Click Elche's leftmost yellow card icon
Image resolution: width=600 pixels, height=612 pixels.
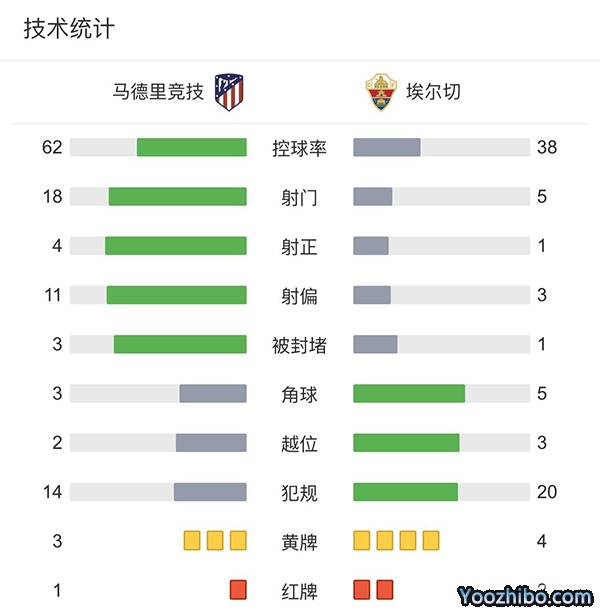click(362, 541)
